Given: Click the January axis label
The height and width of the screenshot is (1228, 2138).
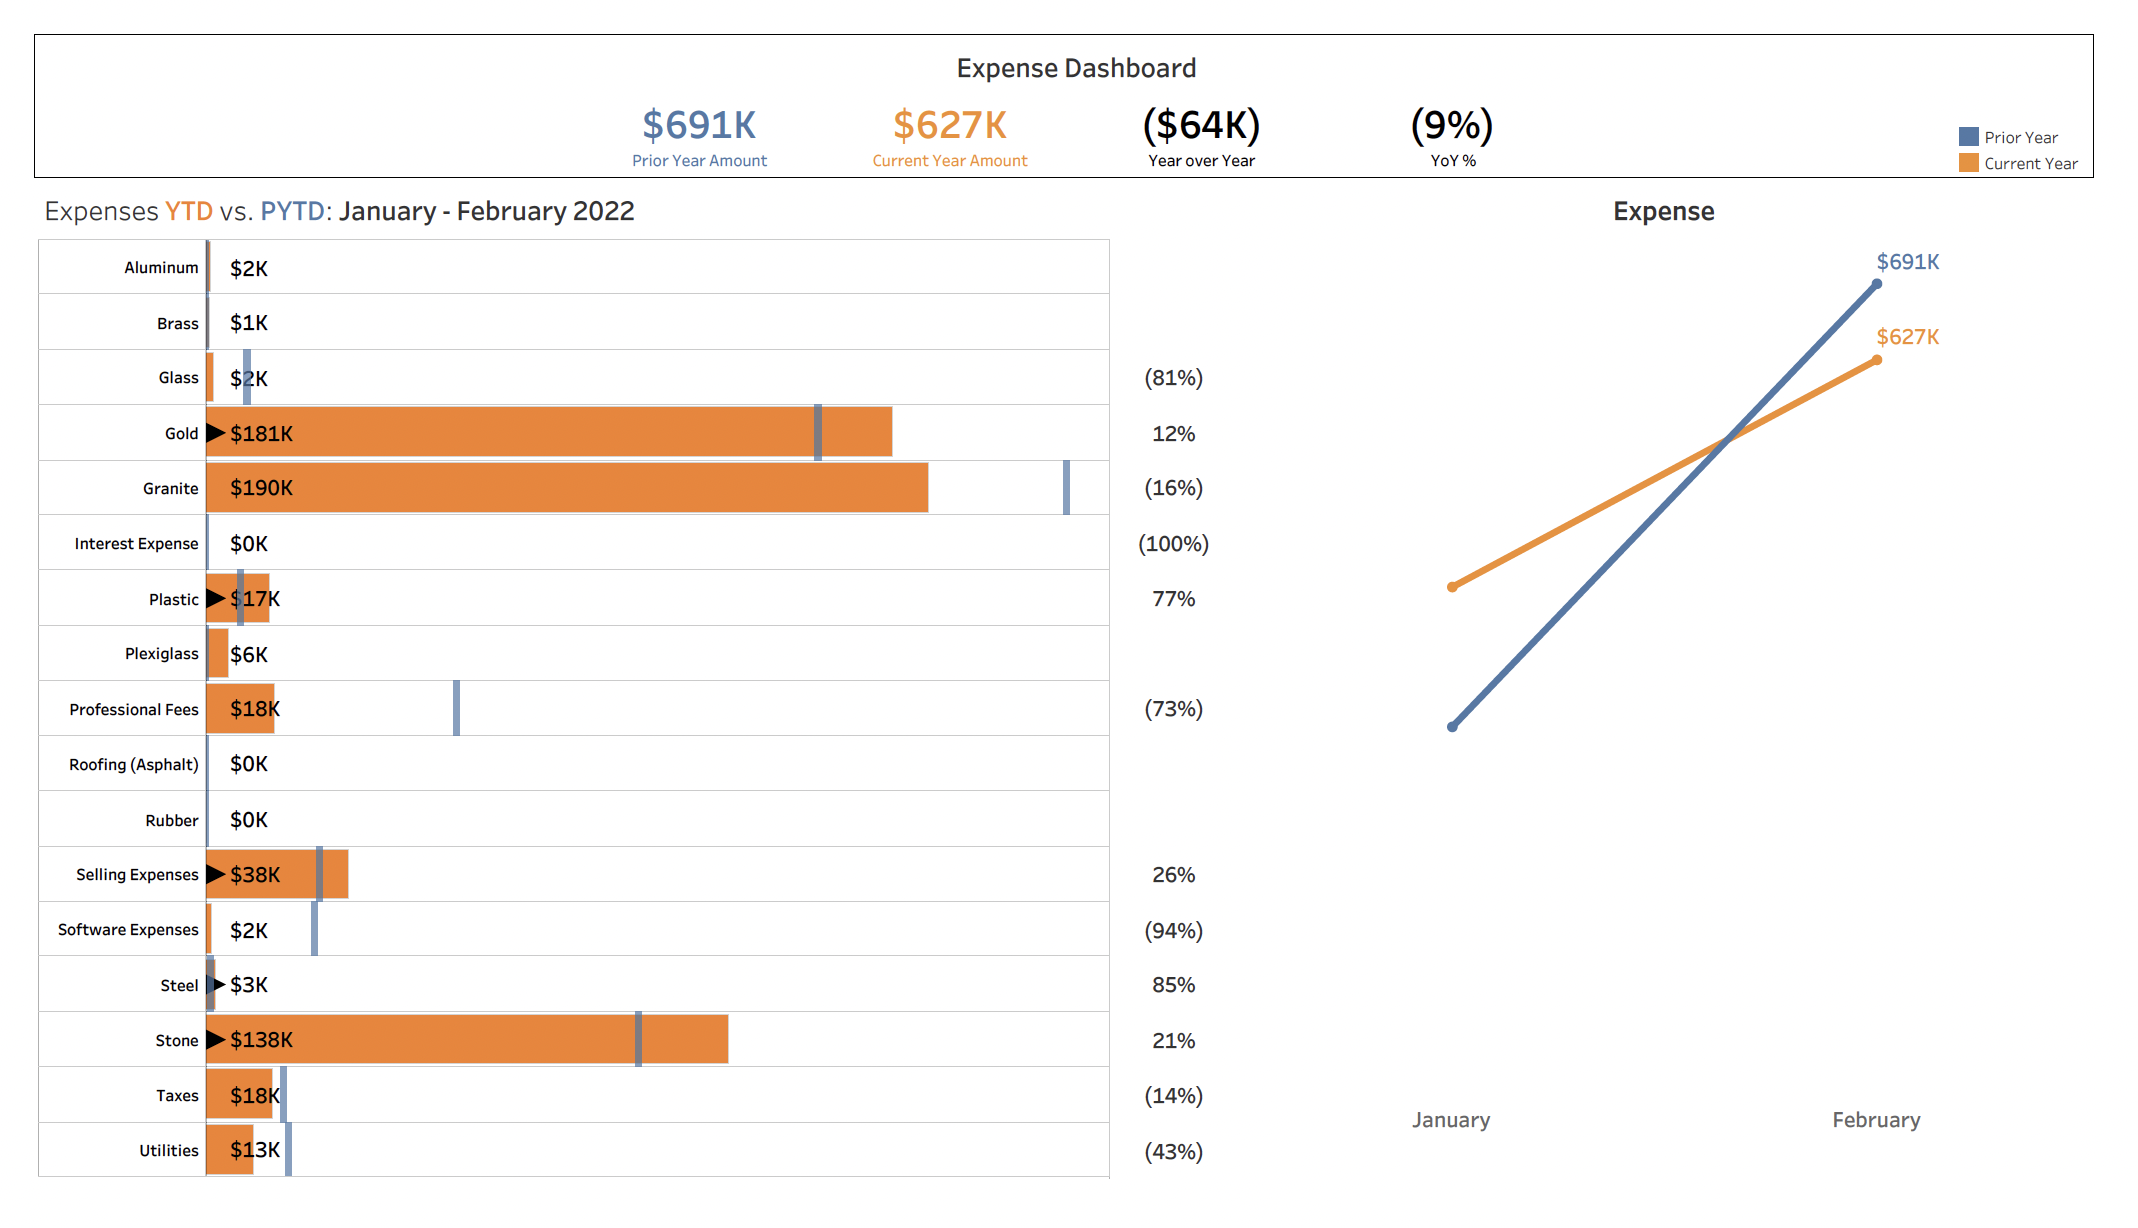Looking at the screenshot, I should pos(1451,1120).
